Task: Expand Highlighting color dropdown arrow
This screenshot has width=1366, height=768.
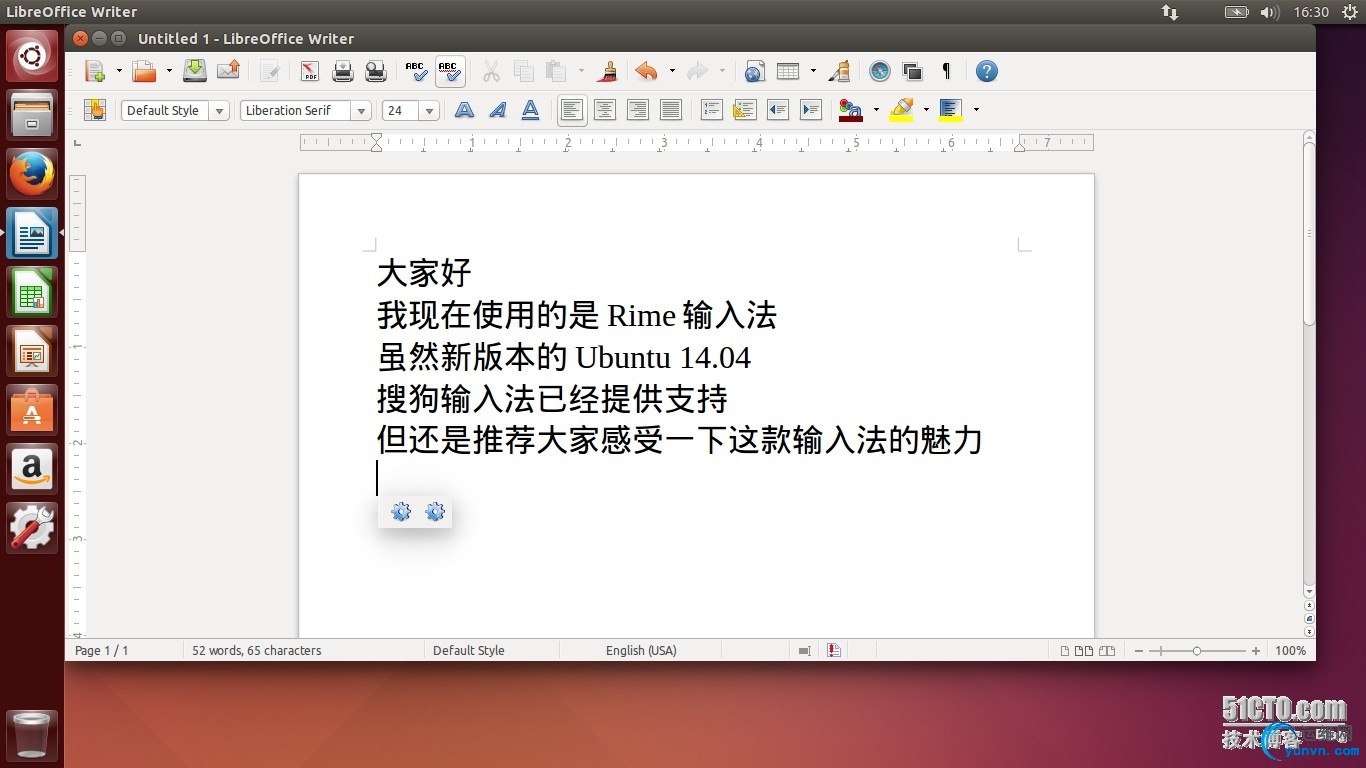Action: point(926,110)
